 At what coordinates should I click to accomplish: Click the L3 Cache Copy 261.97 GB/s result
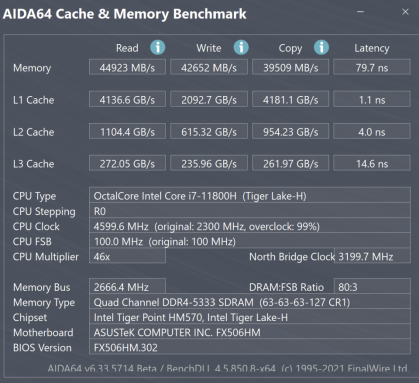click(x=291, y=163)
